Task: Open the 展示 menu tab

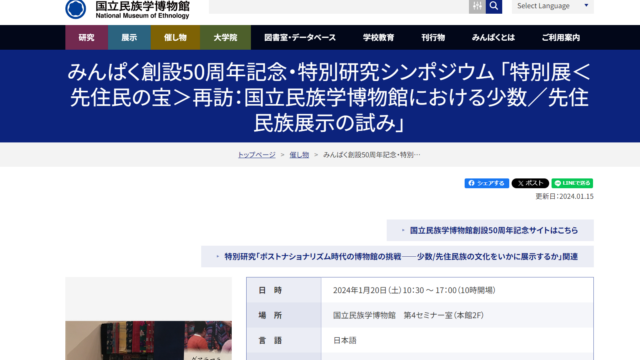Action: pyautogui.click(x=129, y=38)
